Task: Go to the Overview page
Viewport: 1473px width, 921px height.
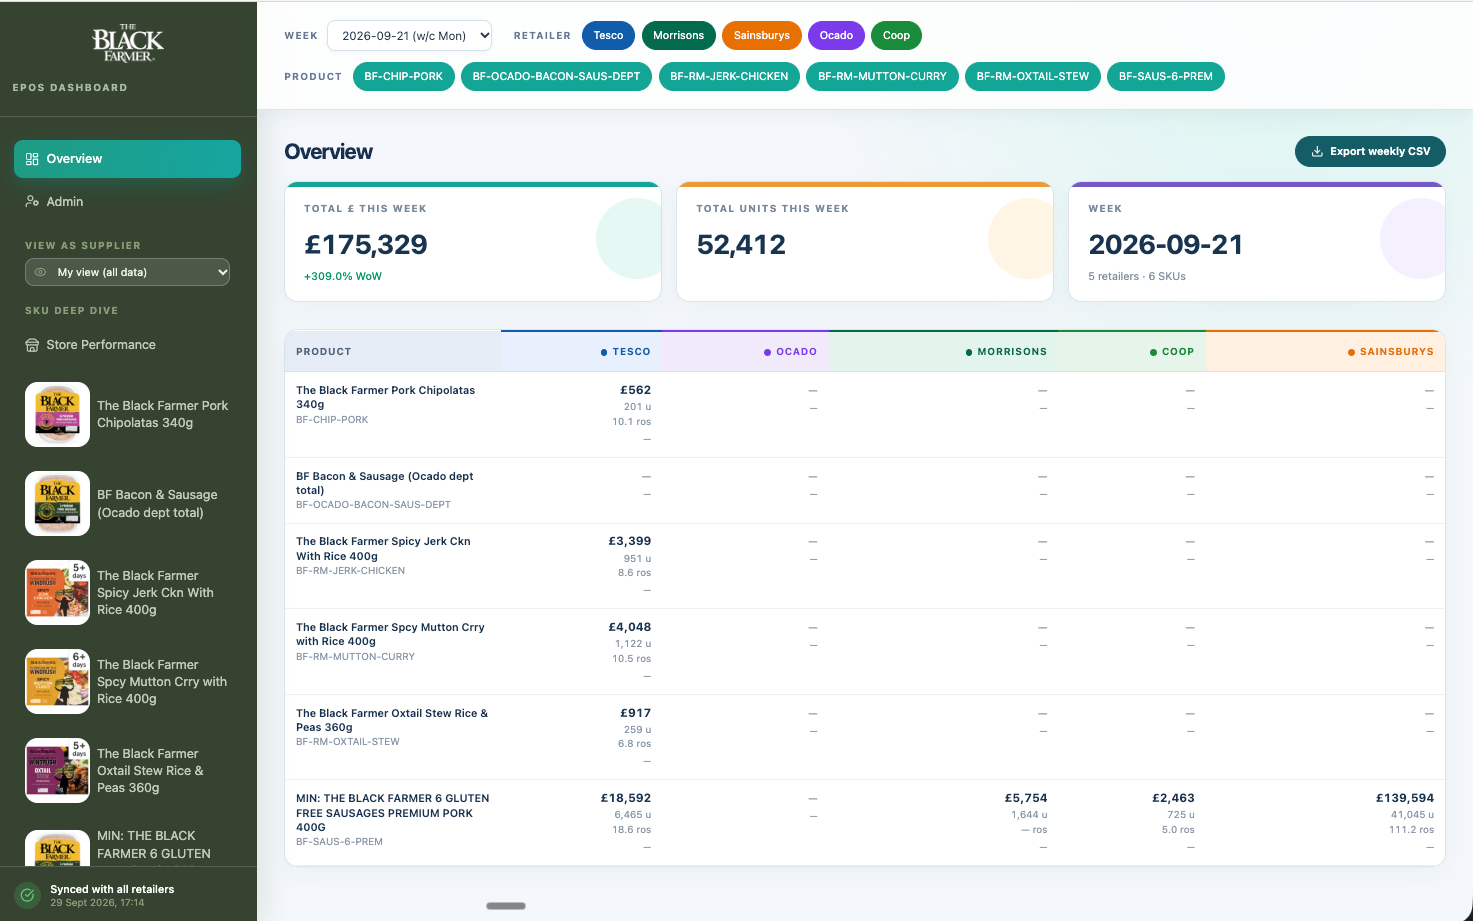Action: [x=127, y=159]
